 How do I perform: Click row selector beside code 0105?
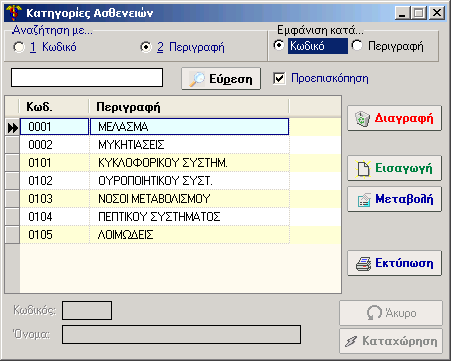[12, 235]
